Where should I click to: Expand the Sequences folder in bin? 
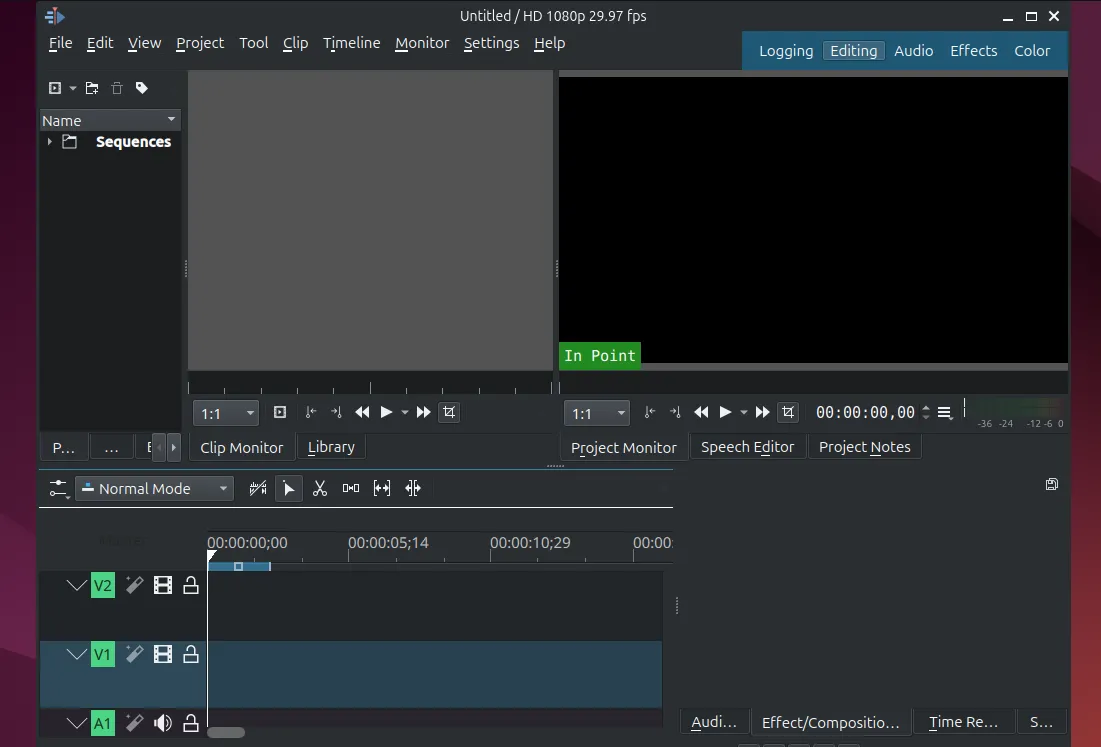coord(50,142)
